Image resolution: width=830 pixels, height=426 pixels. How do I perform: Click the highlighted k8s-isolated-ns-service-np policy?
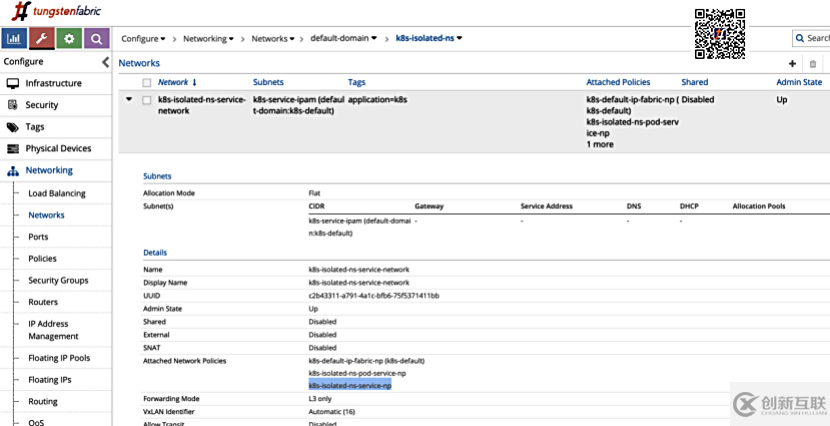click(x=350, y=386)
